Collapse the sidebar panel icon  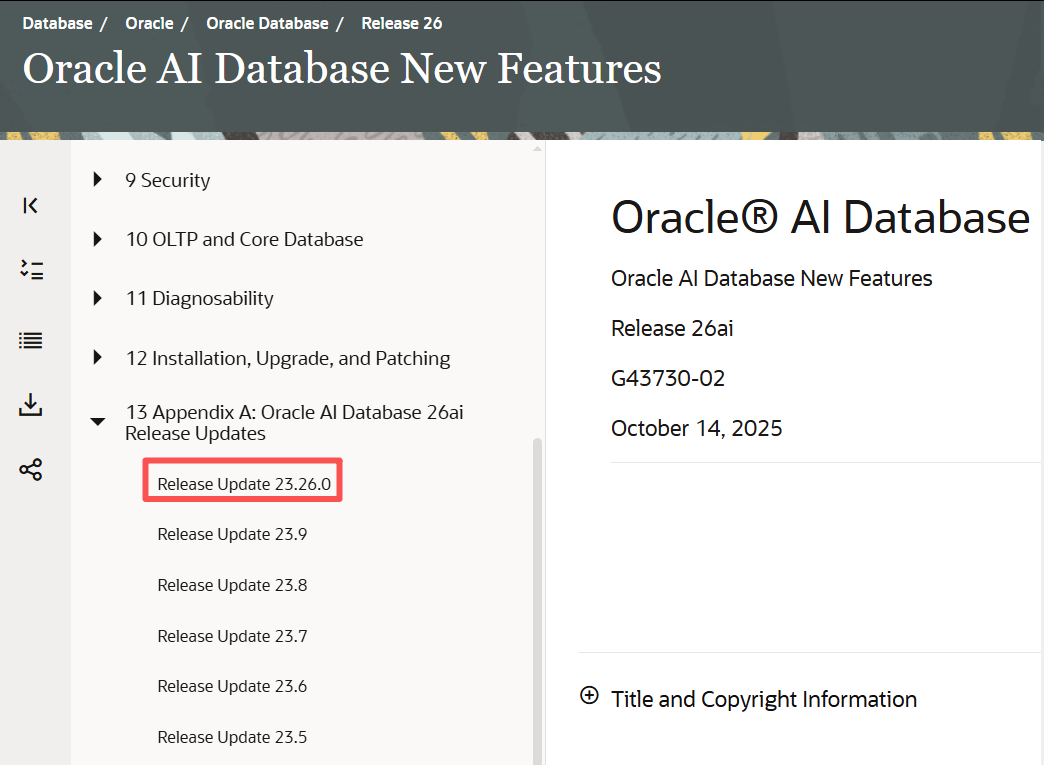[31, 205]
